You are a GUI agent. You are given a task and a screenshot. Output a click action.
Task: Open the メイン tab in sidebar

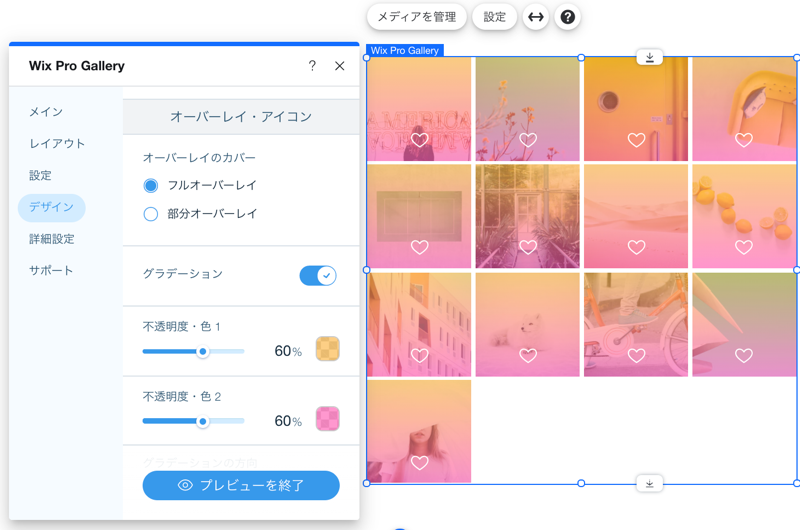pos(46,112)
